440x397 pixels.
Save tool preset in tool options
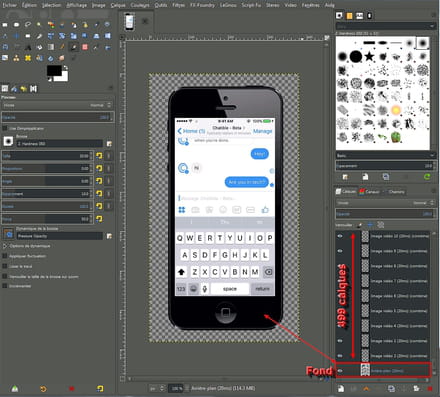point(15,389)
